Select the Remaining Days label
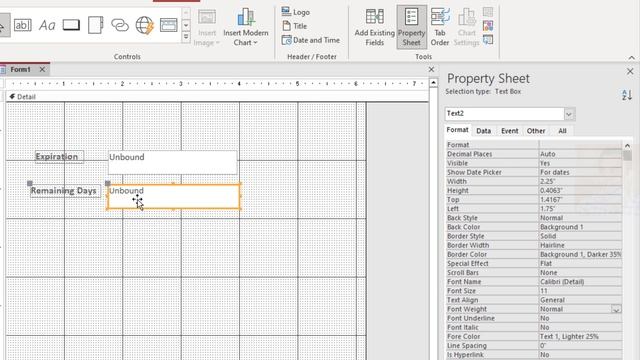640x360 pixels. (65, 191)
